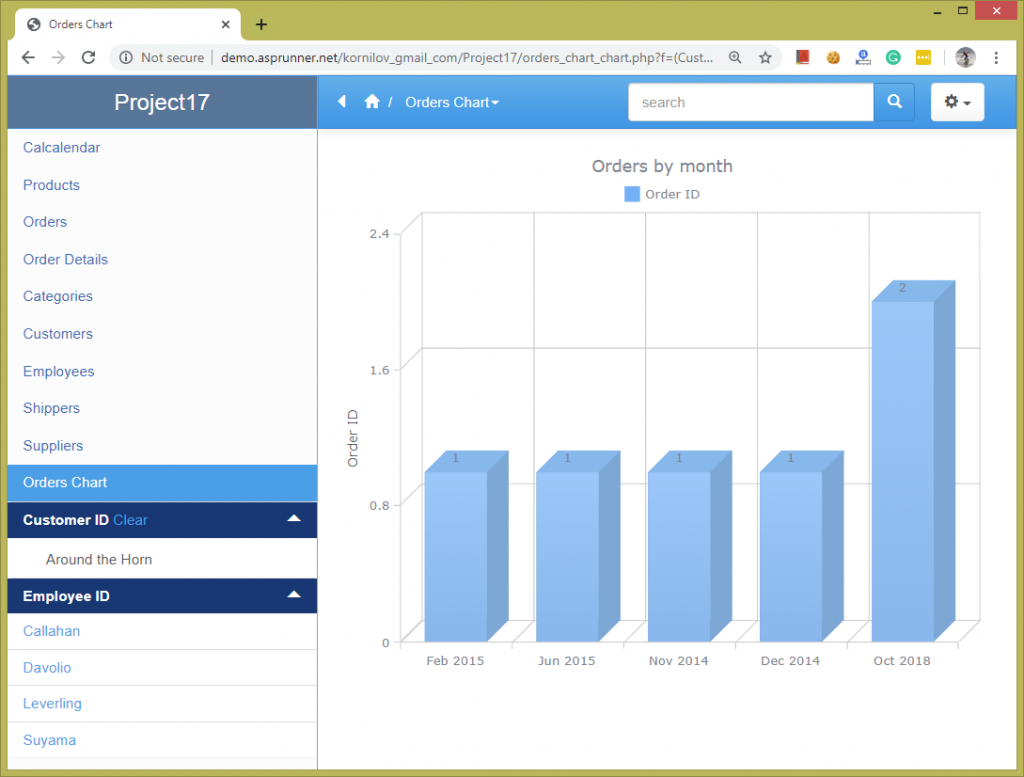Collapse the Customer ID filter section
The image size is (1024, 777).
pyautogui.click(x=293, y=519)
